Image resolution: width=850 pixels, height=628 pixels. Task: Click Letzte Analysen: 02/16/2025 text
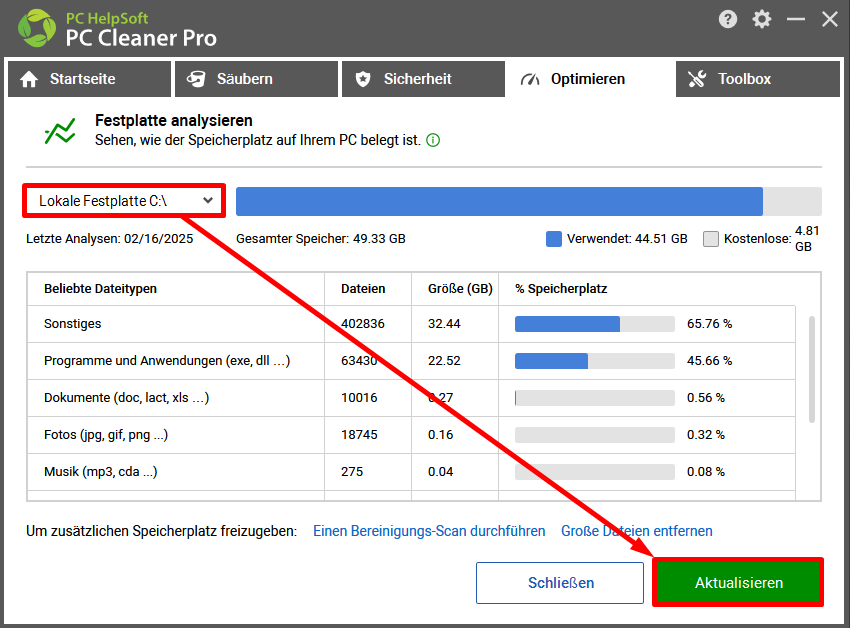pyautogui.click(x=110, y=239)
